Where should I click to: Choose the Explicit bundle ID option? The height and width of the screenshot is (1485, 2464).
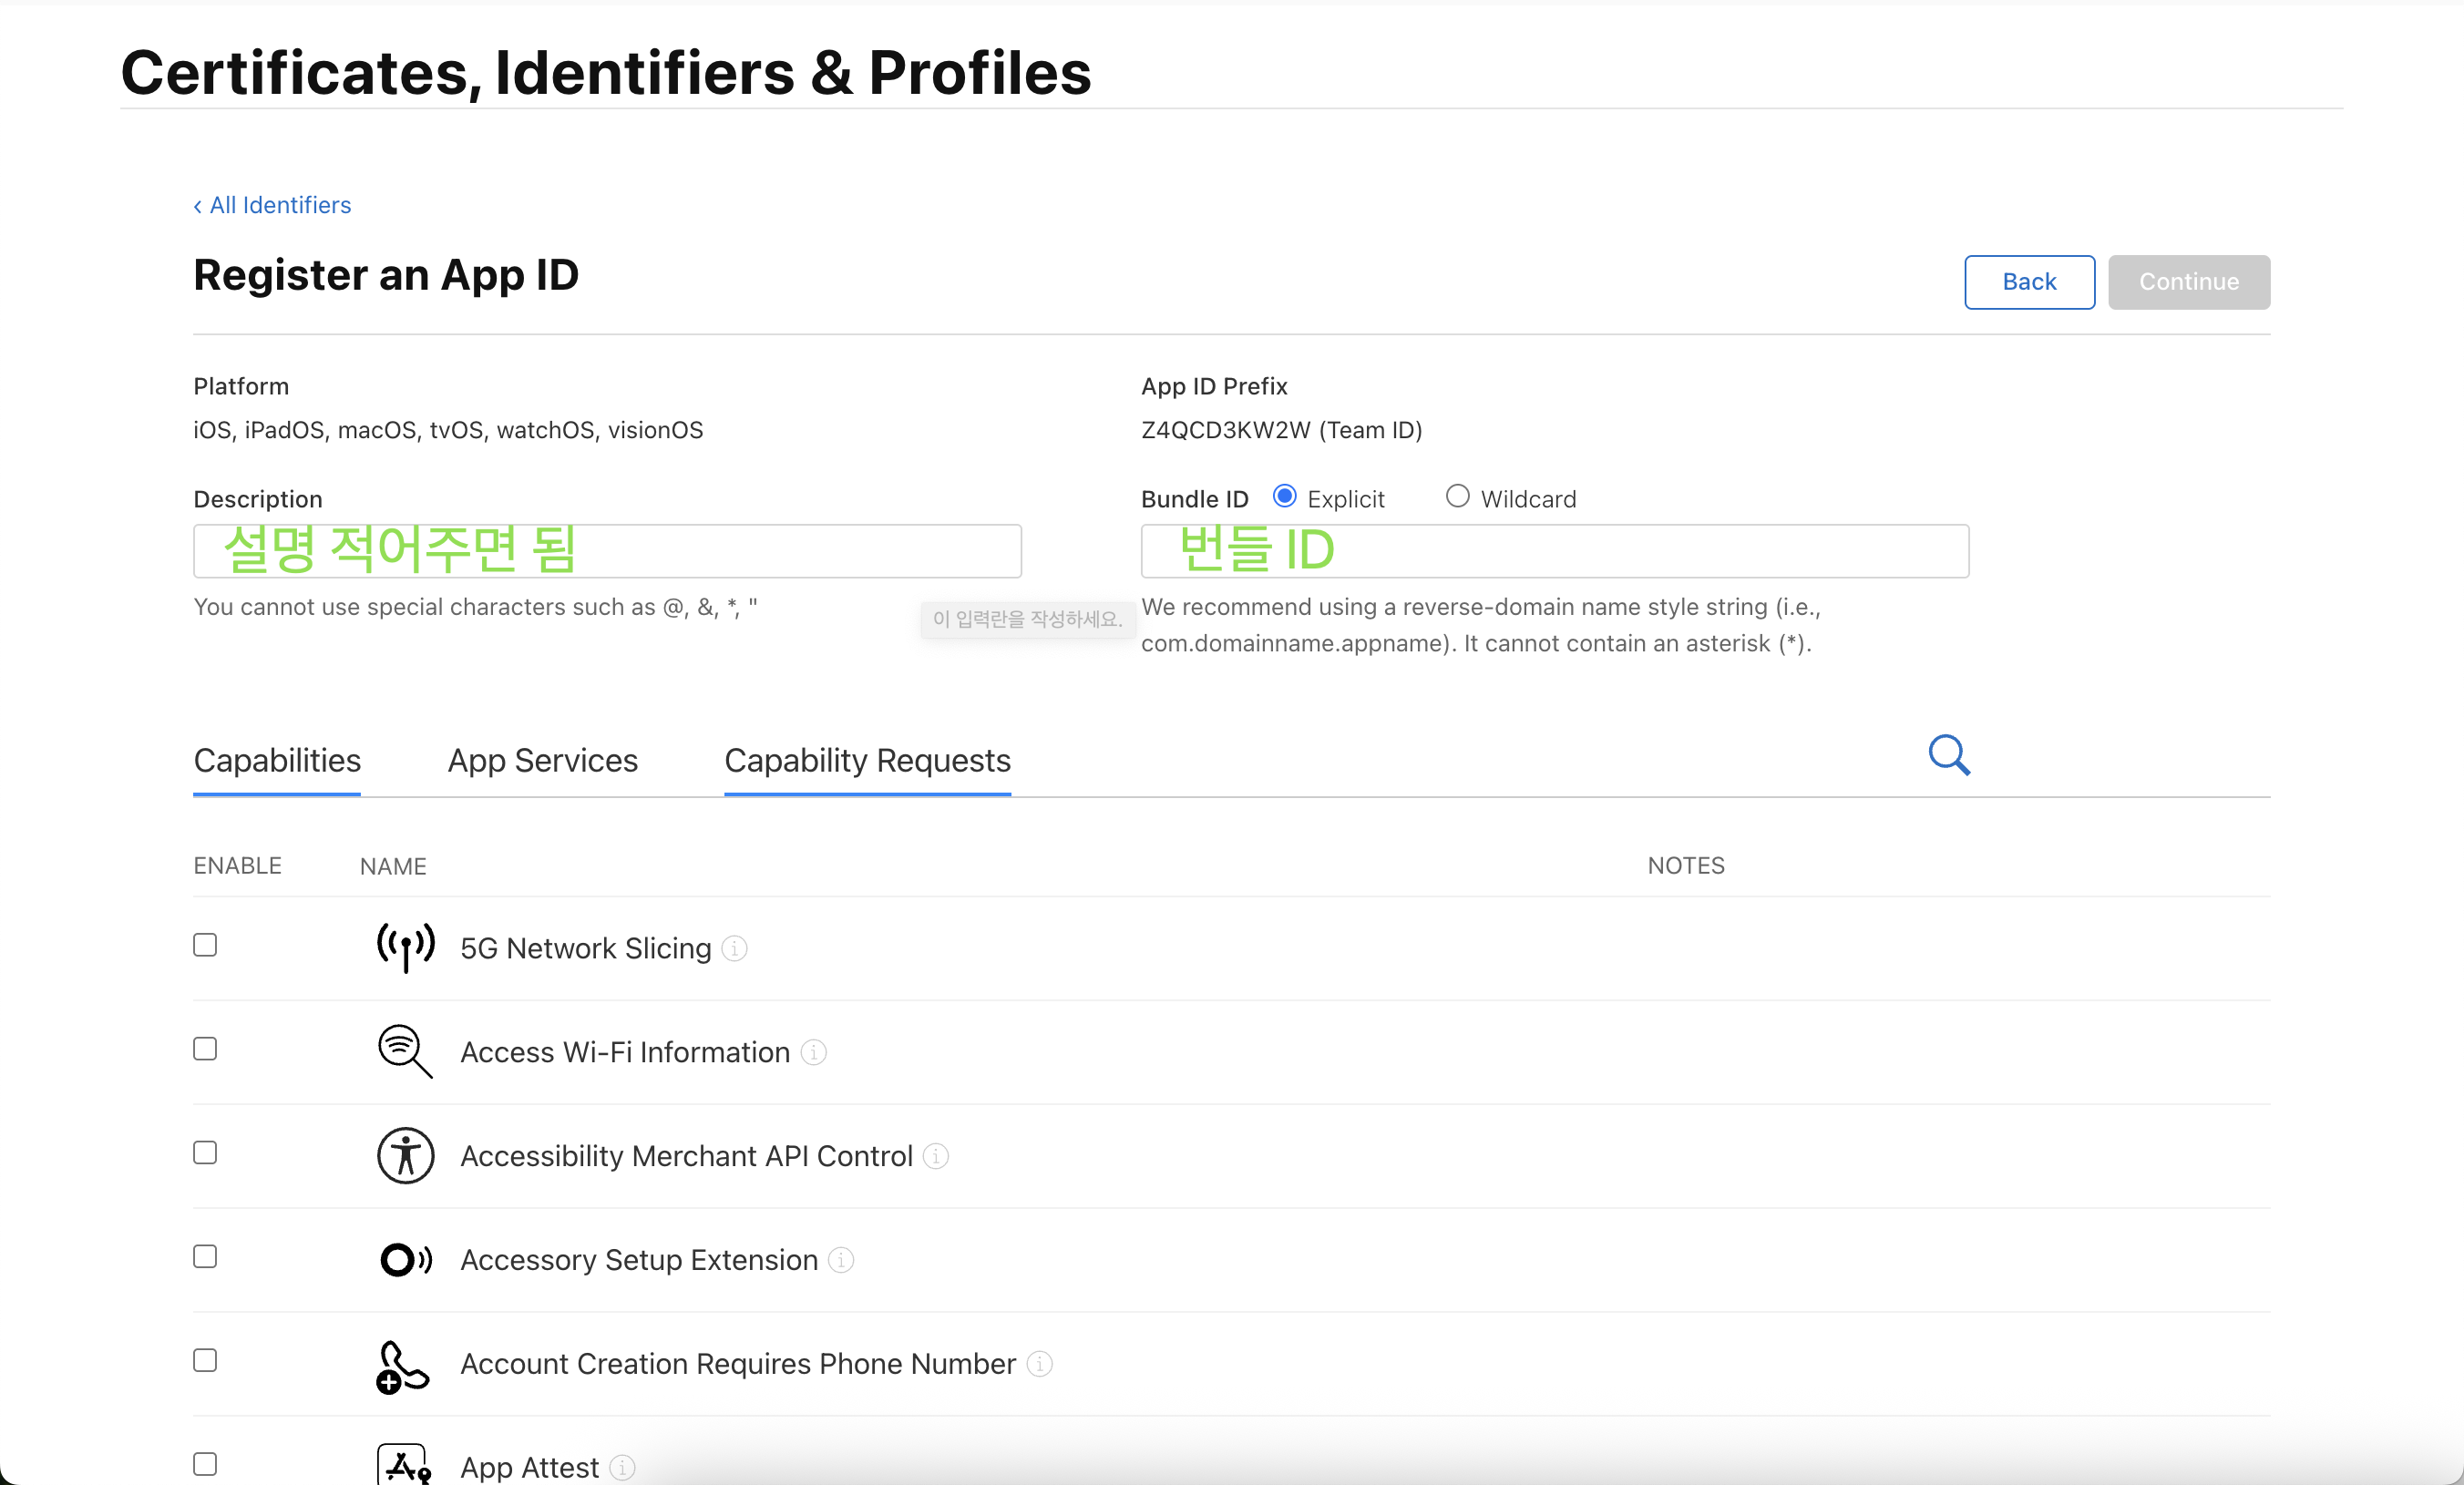coord(1285,497)
